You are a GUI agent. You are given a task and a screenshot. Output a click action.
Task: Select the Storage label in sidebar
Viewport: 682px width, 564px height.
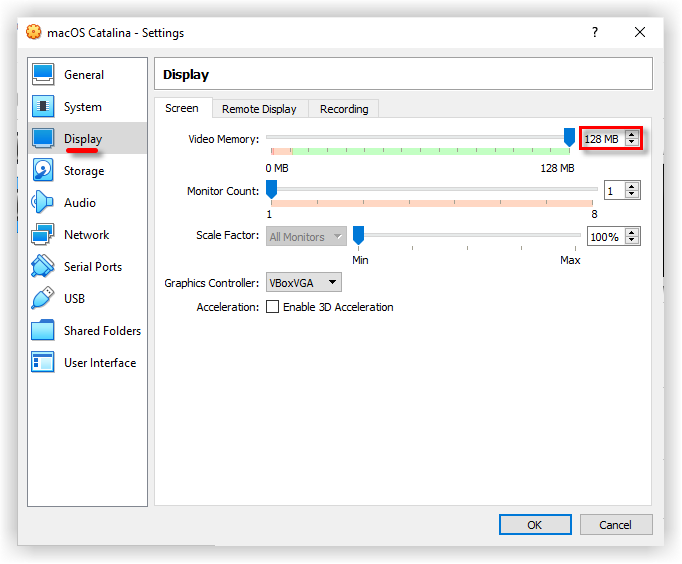point(84,171)
